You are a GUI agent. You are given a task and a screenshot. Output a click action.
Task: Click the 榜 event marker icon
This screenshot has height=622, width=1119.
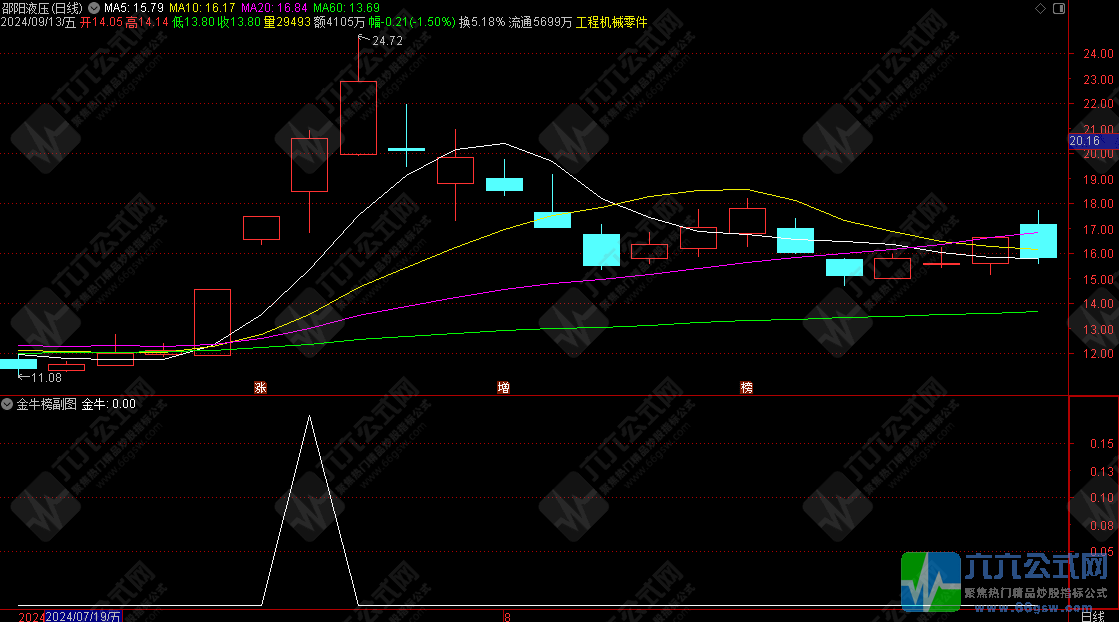click(746, 388)
